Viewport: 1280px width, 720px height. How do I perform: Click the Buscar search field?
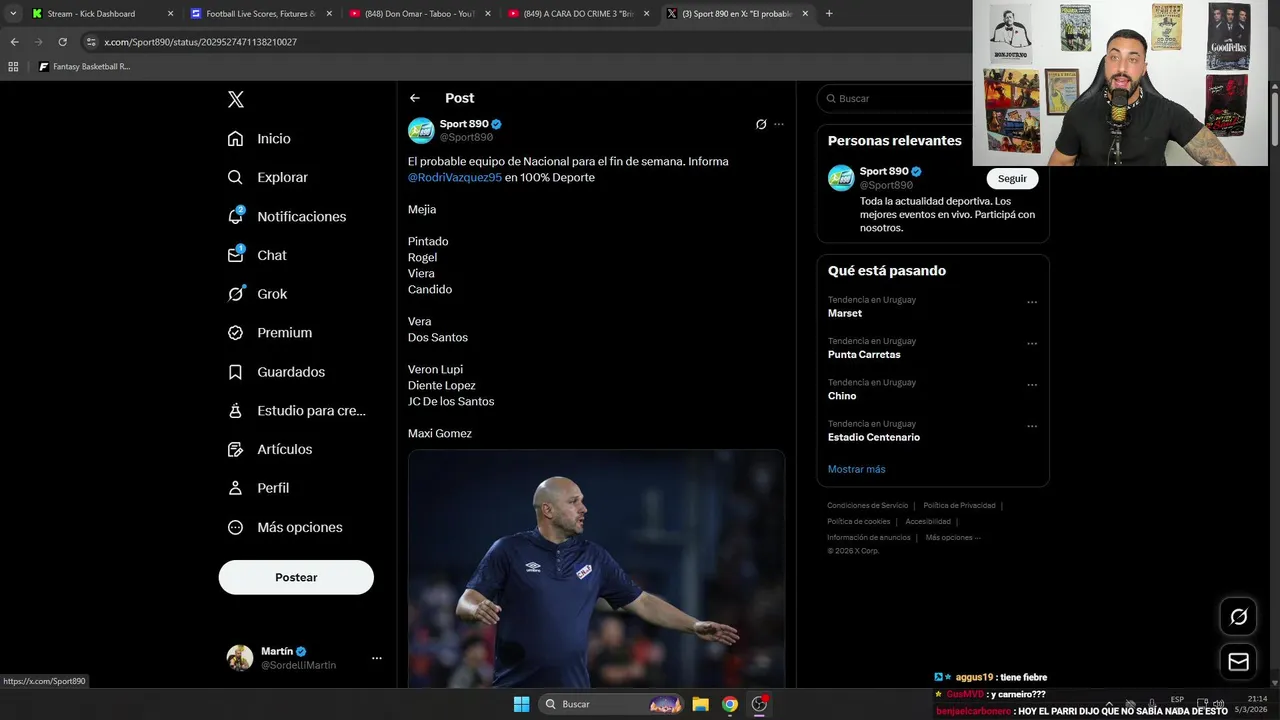point(895,98)
